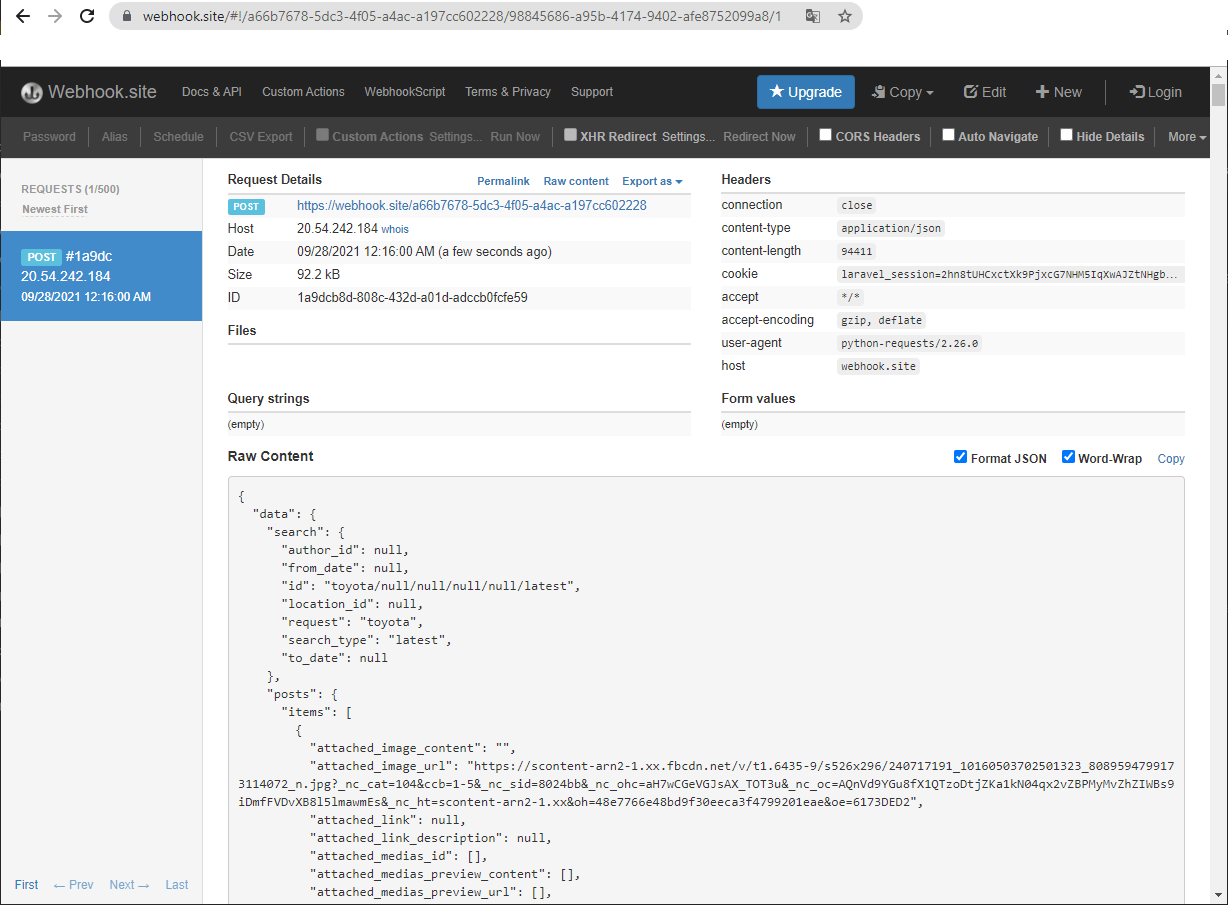1228x905 pixels.
Task: Toggle the Auto Navigate checkbox
Action: (948, 135)
